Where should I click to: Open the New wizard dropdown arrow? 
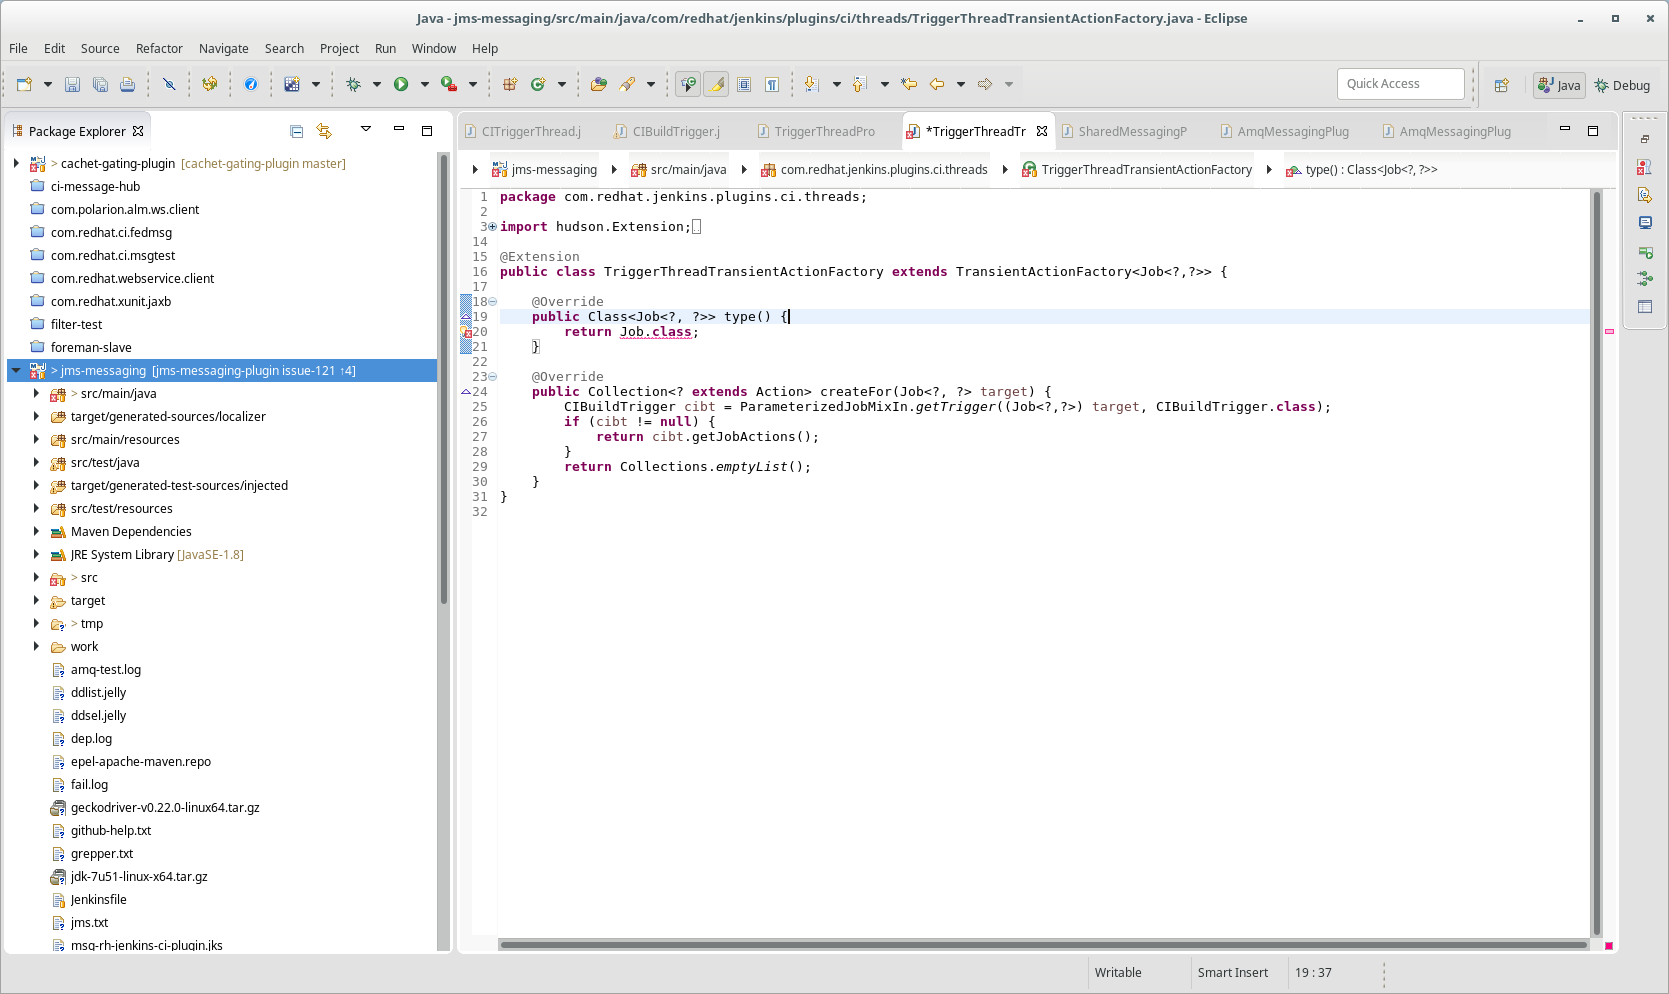point(47,85)
